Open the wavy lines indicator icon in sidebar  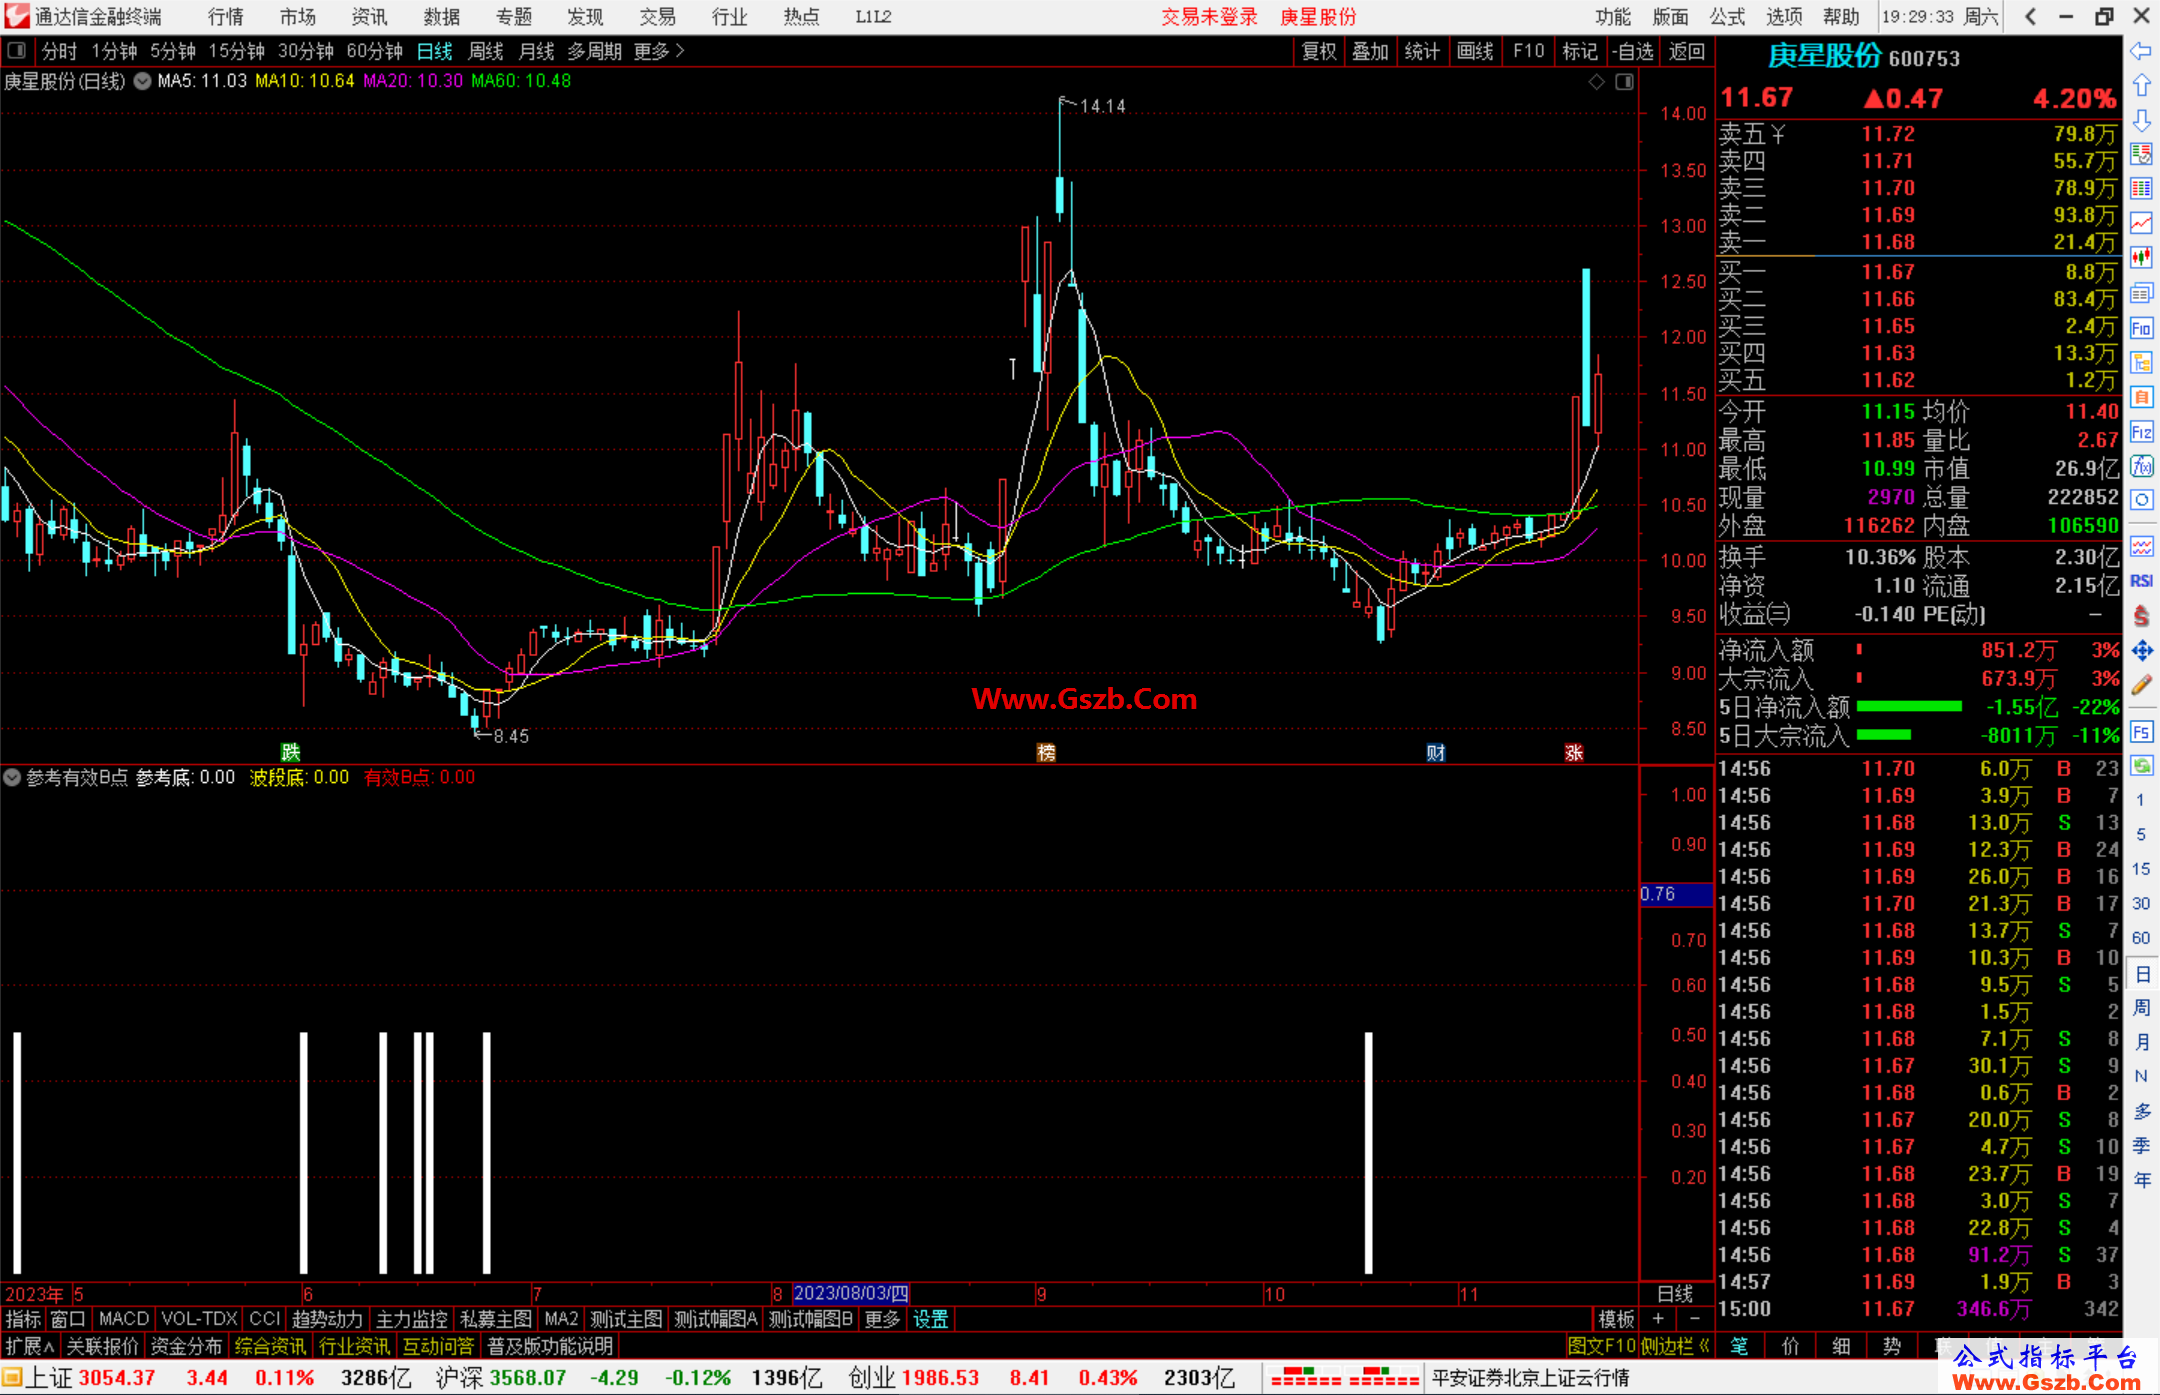pyautogui.click(x=2141, y=546)
